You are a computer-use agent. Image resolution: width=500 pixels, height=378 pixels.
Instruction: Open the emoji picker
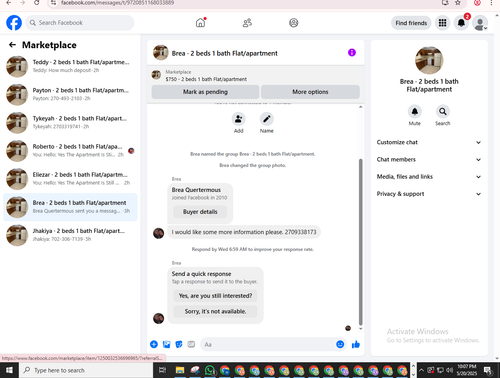tap(340, 344)
